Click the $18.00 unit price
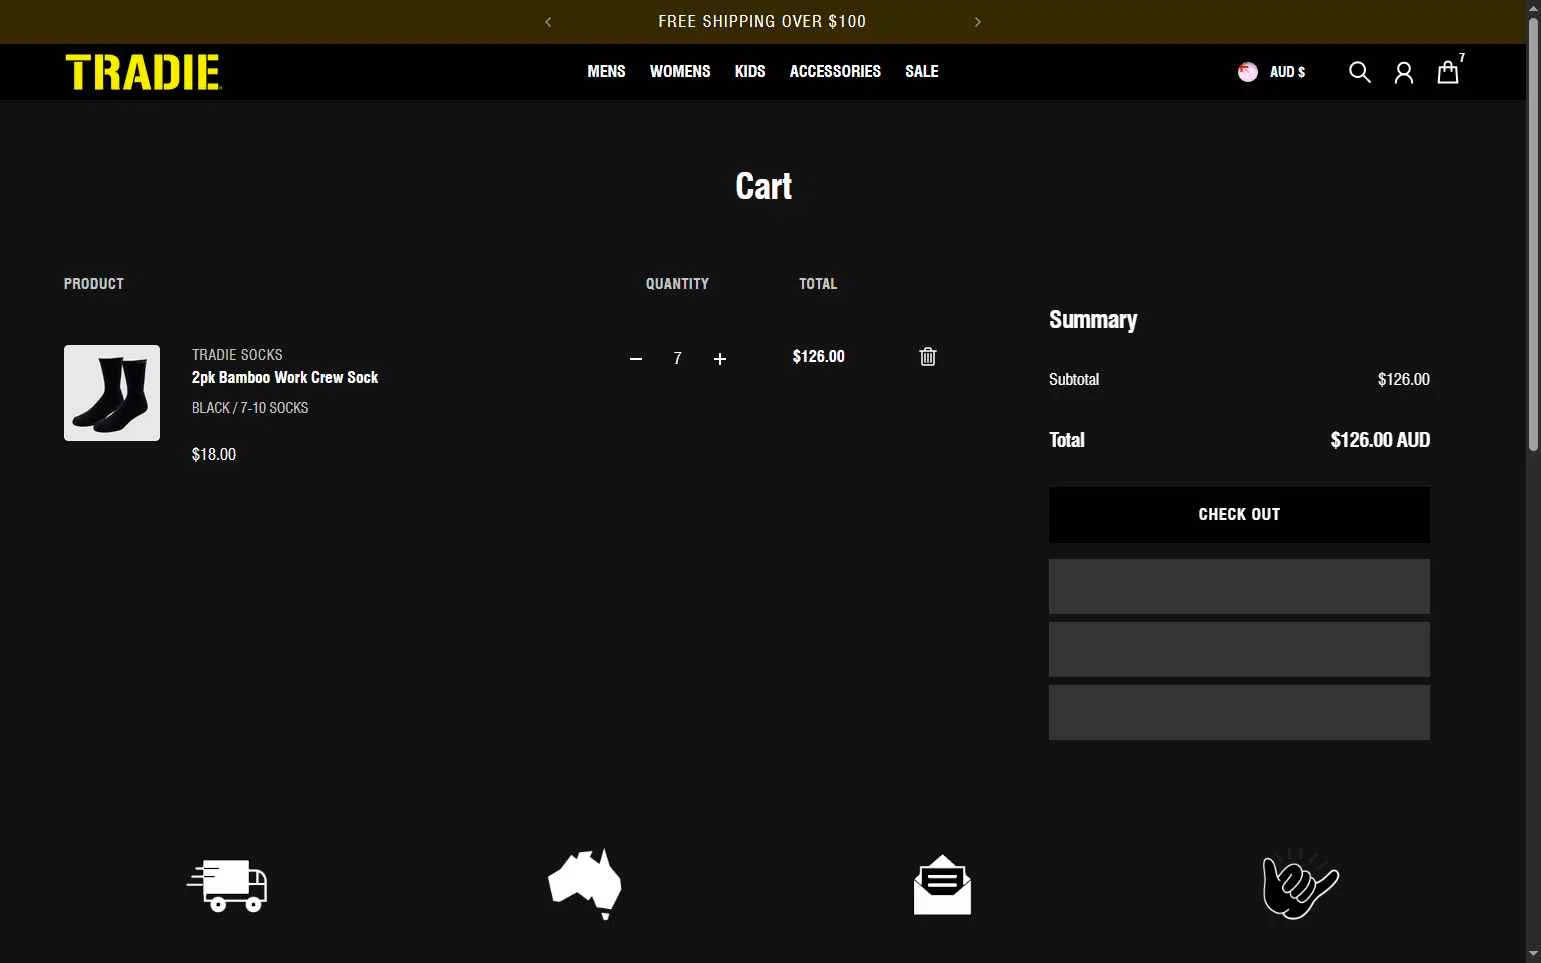This screenshot has width=1541, height=963. 214,454
